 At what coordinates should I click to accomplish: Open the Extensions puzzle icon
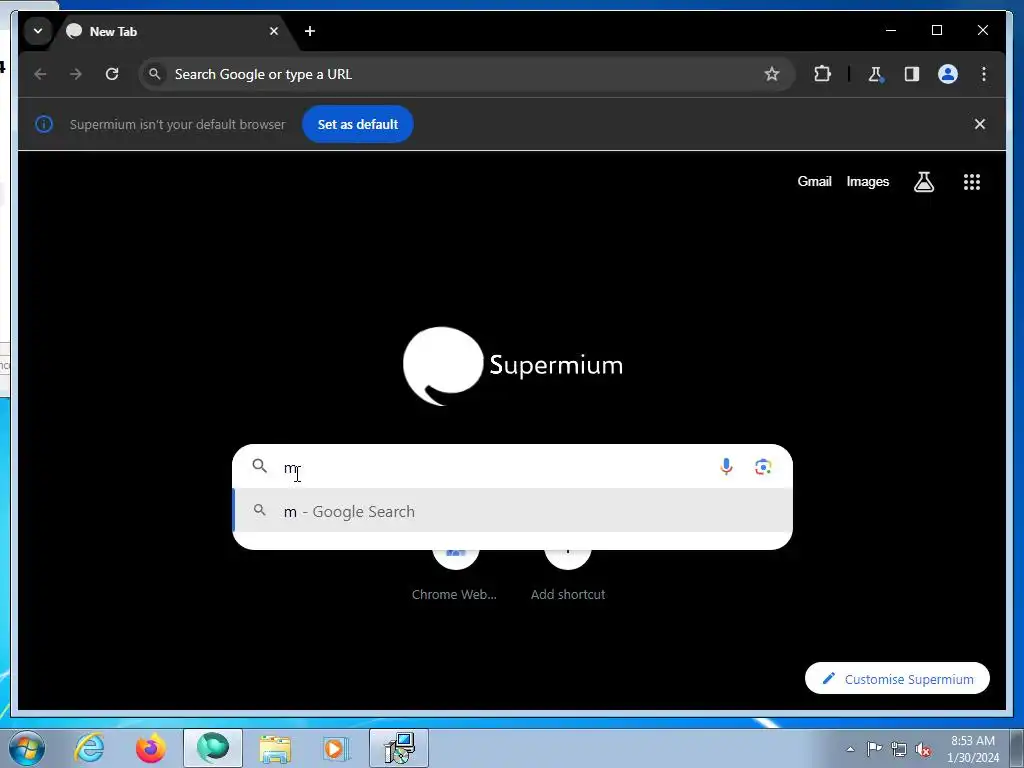(x=822, y=74)
